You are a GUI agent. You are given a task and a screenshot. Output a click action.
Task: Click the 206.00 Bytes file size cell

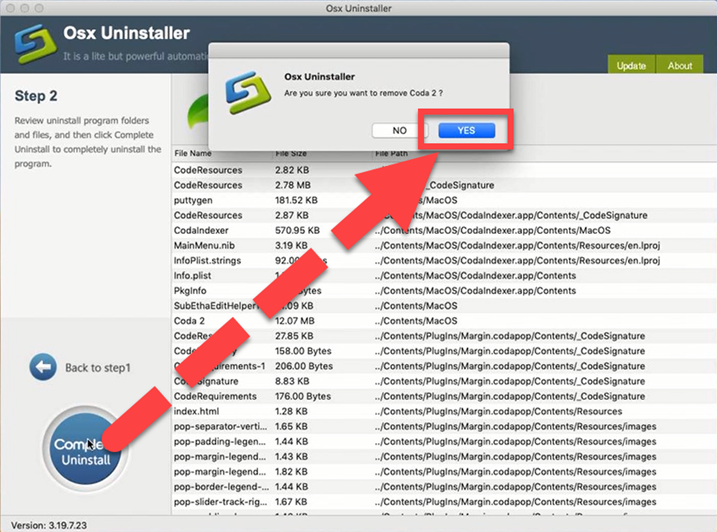click(x=304, y=366)
